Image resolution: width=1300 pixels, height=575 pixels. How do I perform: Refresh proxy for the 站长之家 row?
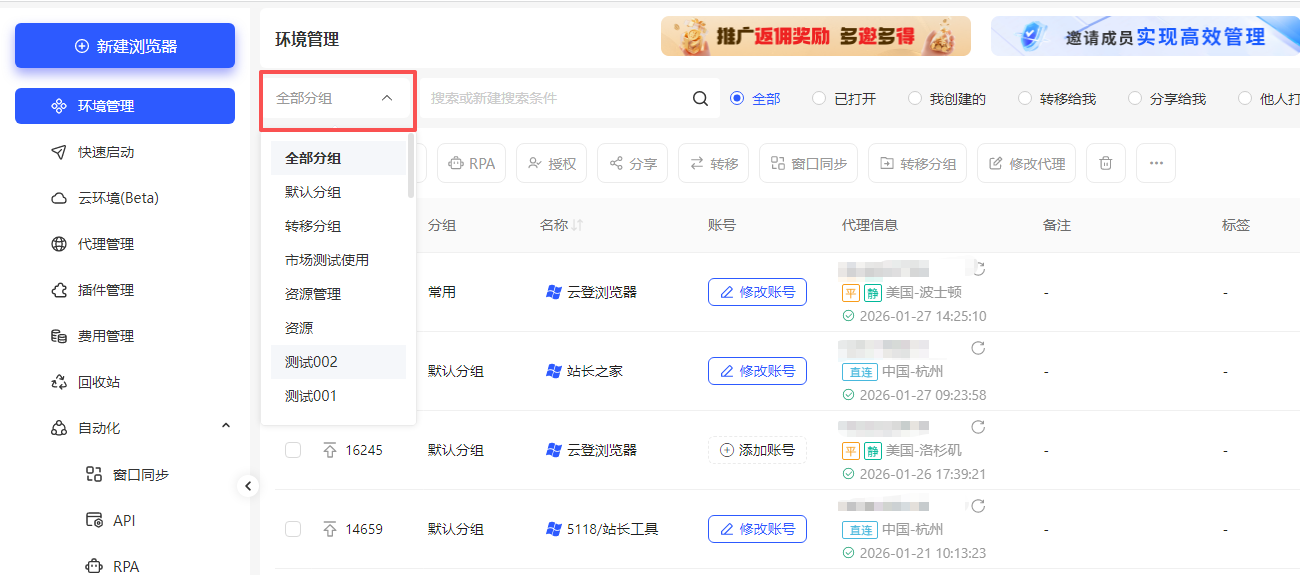pyautogui.click(x=979, y=348)
